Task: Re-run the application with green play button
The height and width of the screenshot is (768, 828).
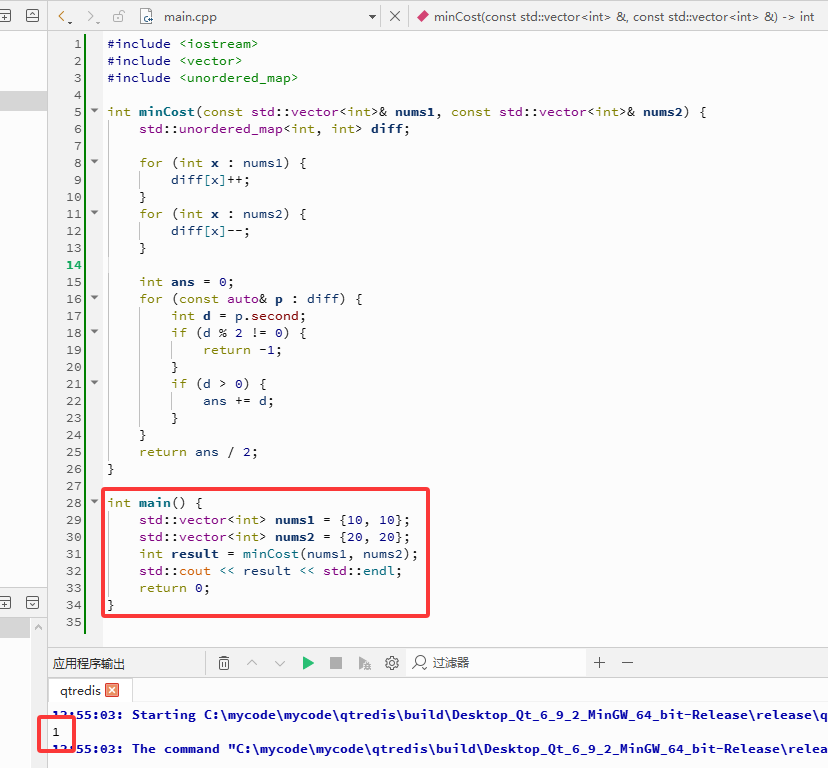Action: [308, 663]
